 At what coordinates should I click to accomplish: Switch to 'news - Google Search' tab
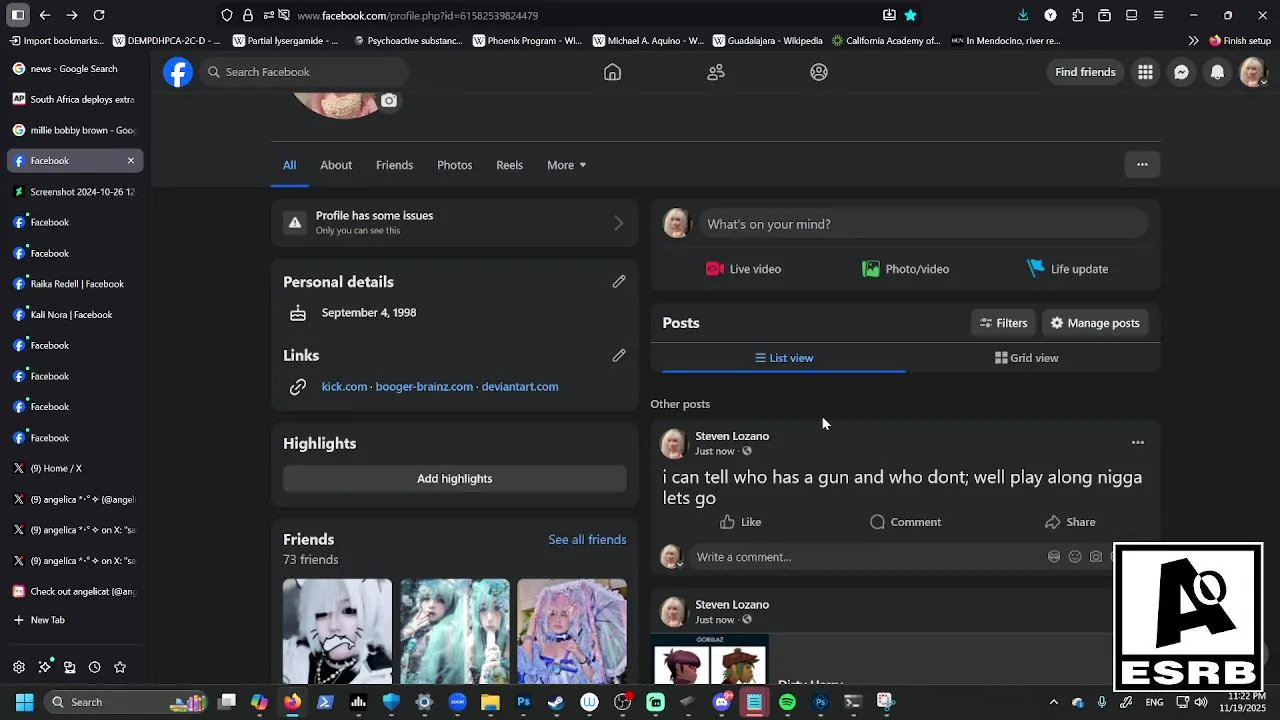pos(75,69)
